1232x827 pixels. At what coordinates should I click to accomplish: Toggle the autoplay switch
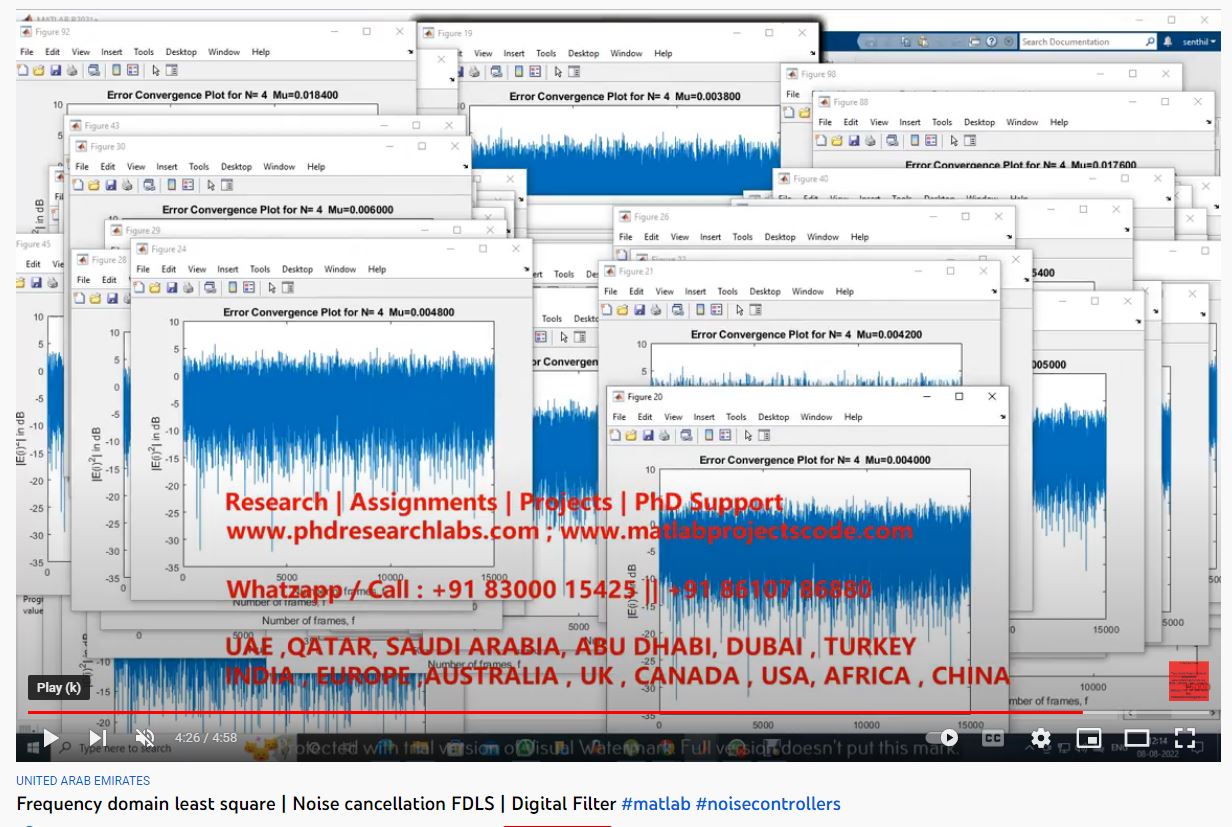click(x=943, y=738)
